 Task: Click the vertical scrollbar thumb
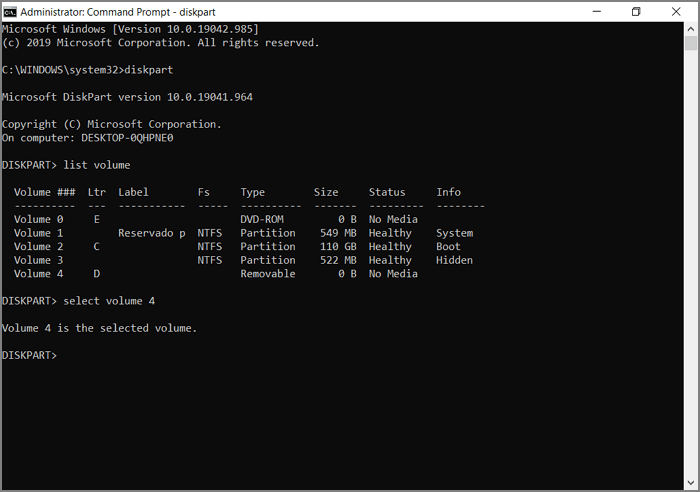coord(691,43)
